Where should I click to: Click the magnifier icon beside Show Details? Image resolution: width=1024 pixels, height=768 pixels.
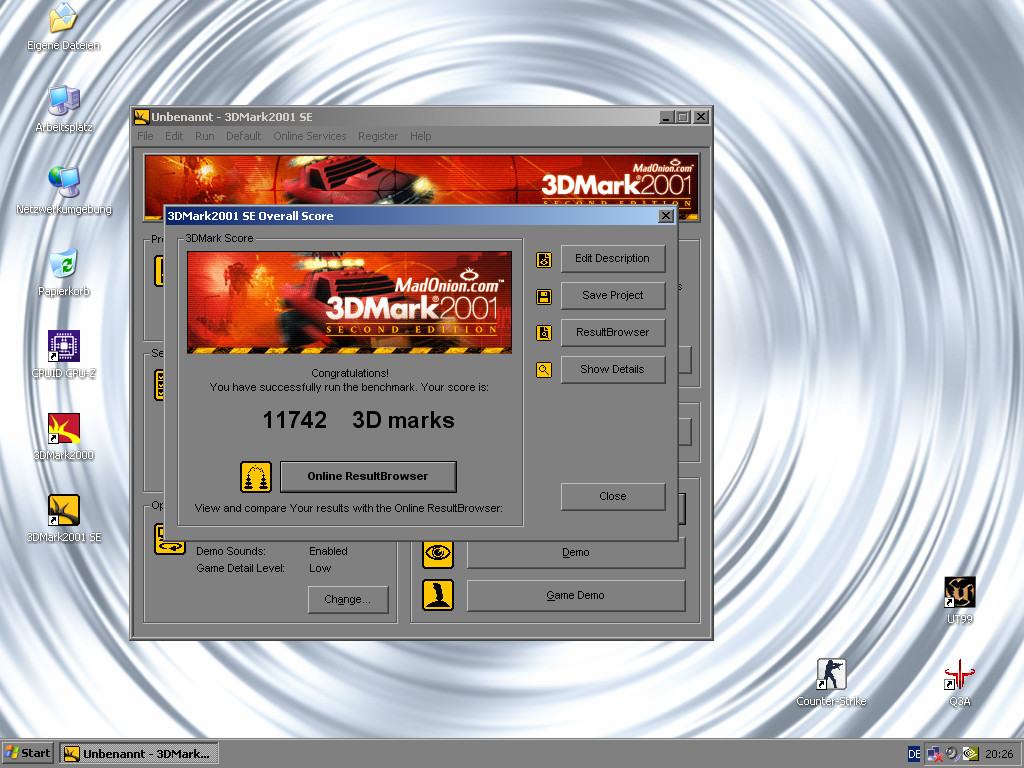[543, 370]
